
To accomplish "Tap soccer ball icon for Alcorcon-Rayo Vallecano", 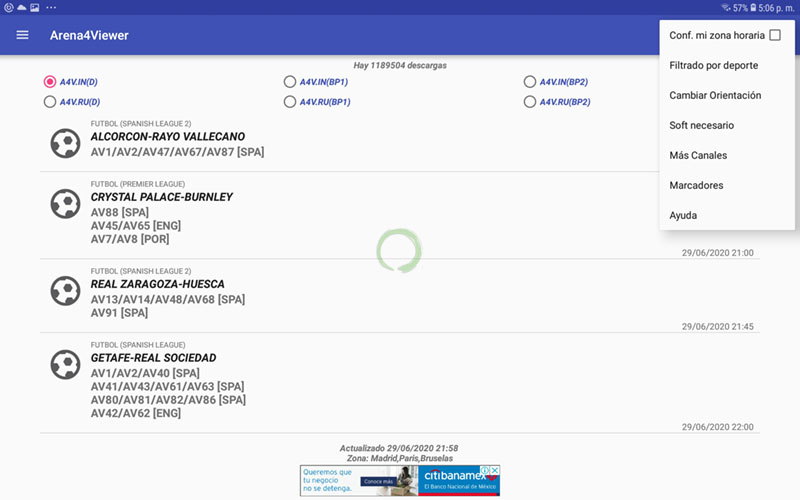I will (65, 143).
